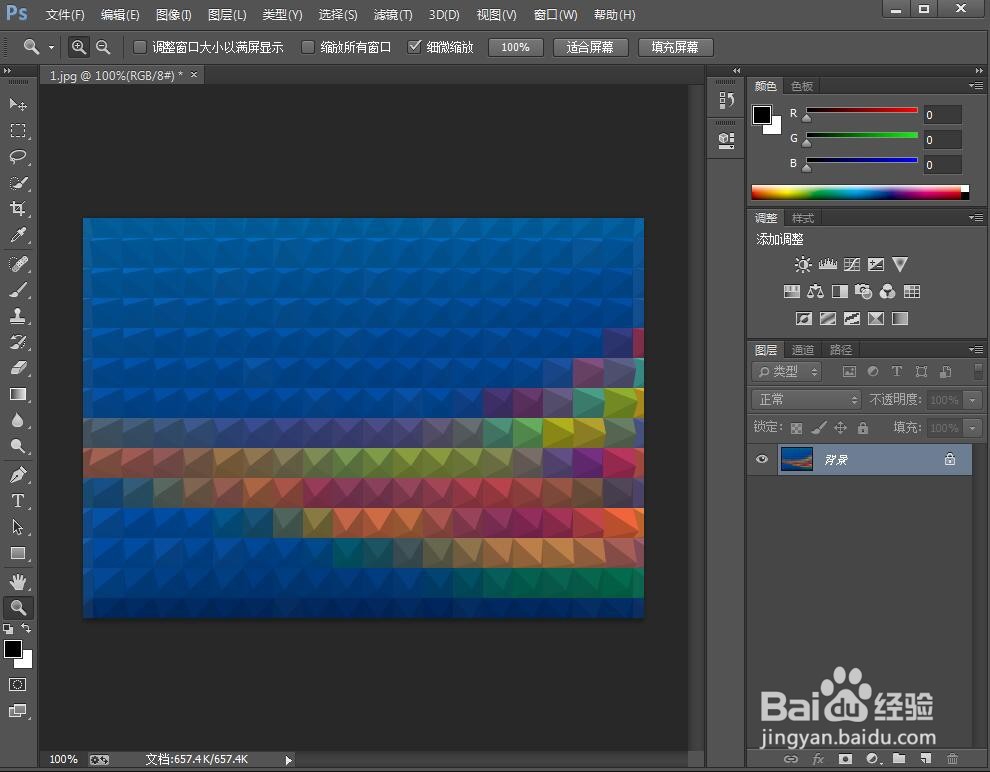Click the 适合屏幕 button
The width and height of the screenshot is (990, 772).
coord(590,47)
